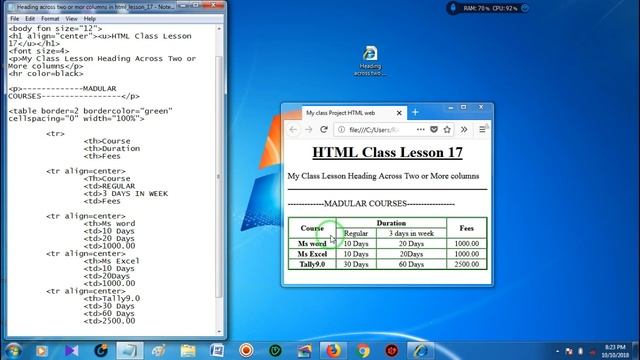Open Visual Studio from the taskbar

71,351
